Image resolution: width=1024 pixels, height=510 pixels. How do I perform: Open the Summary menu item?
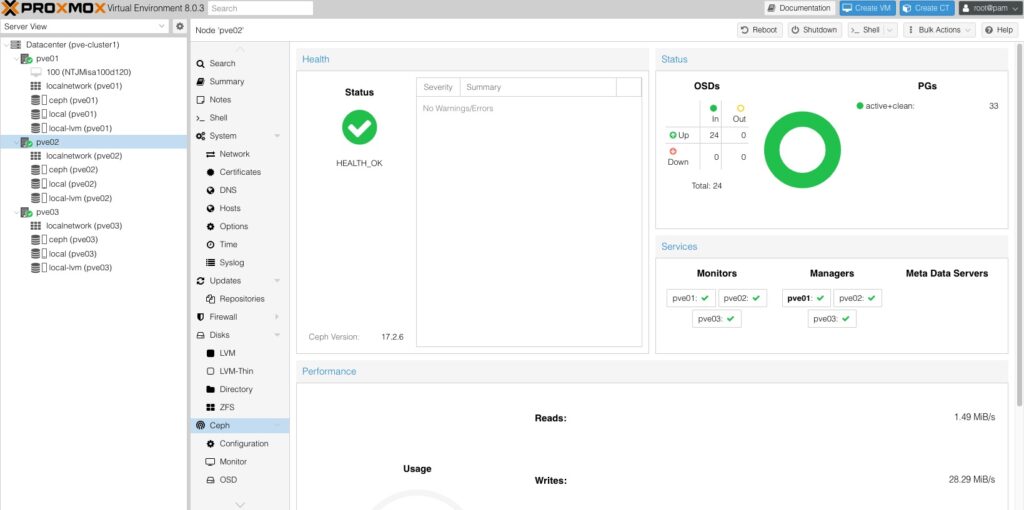pyautogui.click(x=239, y=82)
